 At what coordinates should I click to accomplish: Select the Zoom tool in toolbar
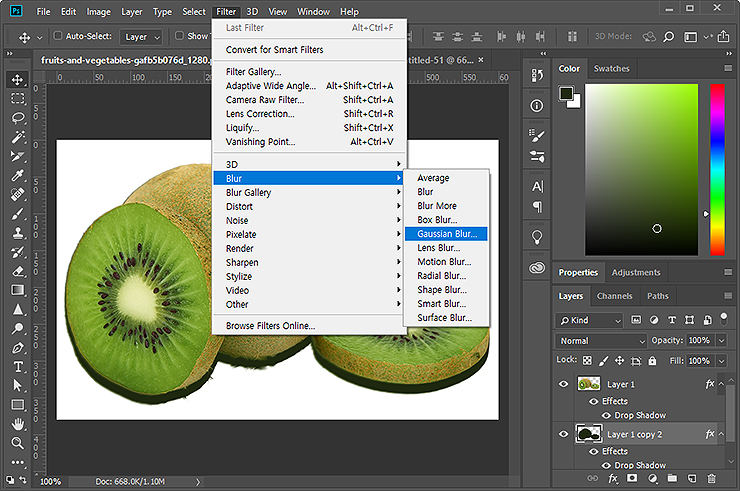pyautogui.click(x=17, y=443)
